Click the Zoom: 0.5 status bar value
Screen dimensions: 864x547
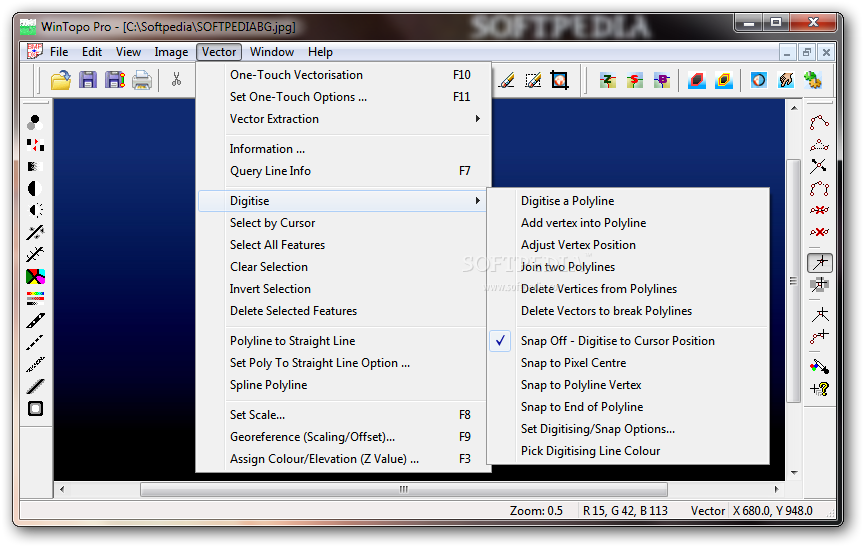coord(536,511)
